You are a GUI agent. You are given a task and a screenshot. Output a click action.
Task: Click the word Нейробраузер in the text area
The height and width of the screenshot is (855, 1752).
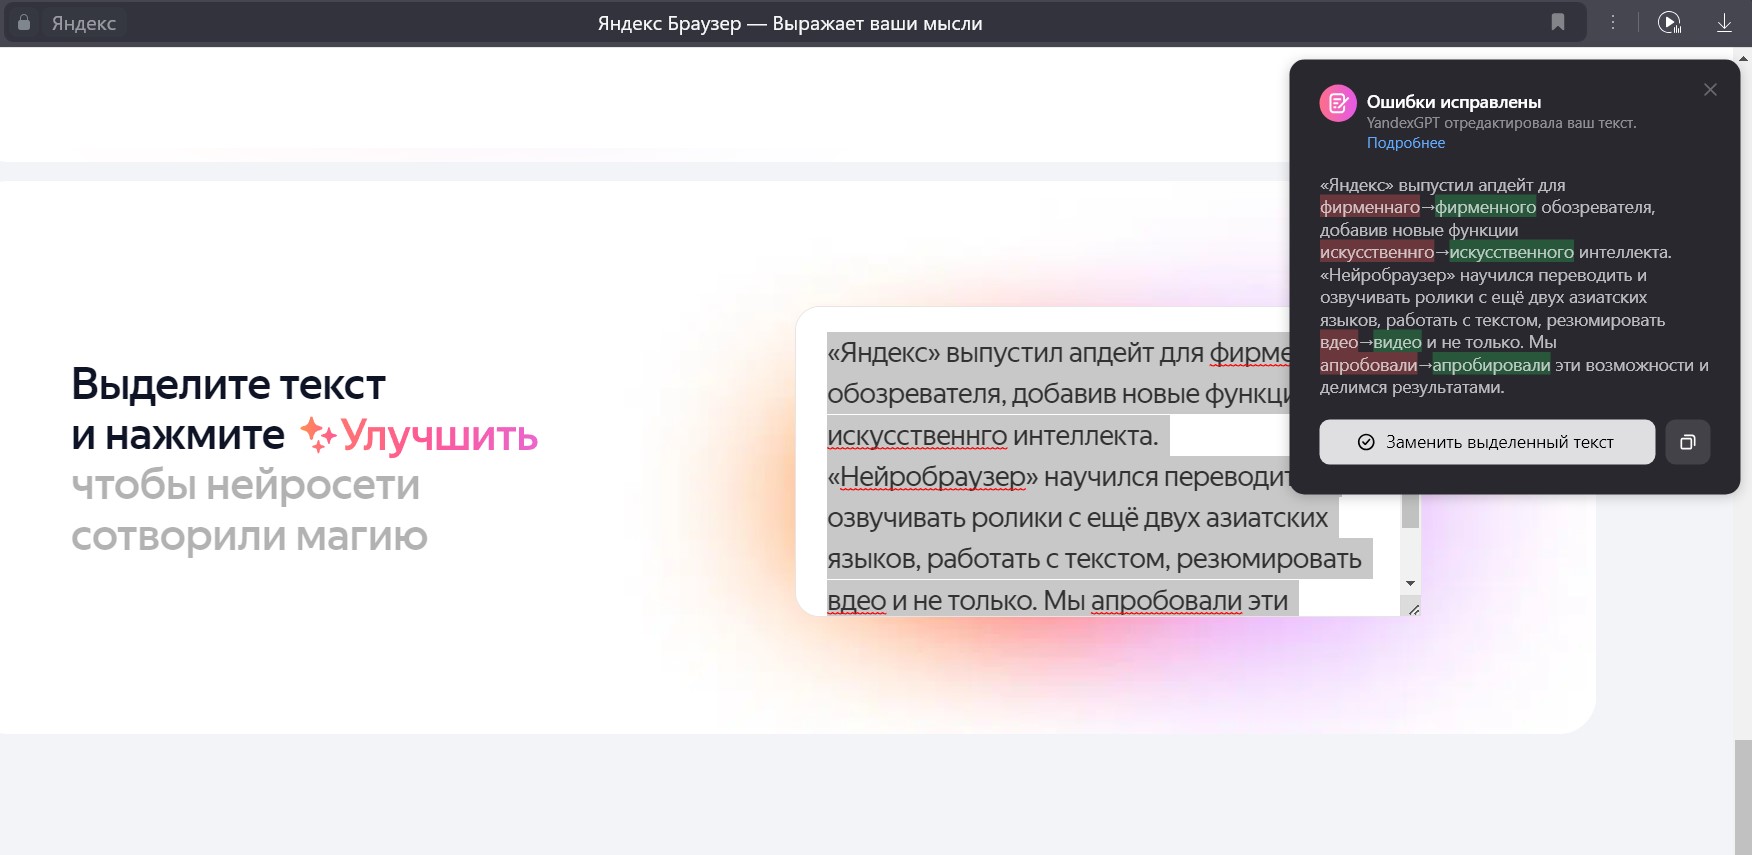click(933, 477)
